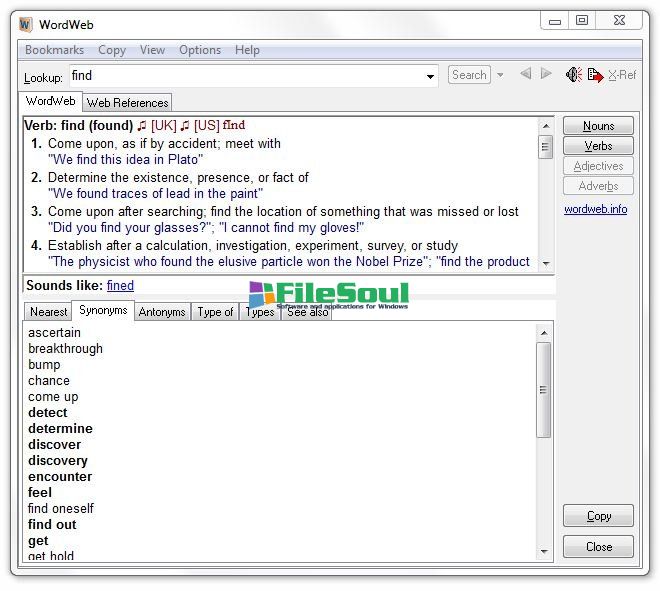Switch to the Nearest tab
The height and width of the screenshot is (591, 660).
(x=48, y=312)
